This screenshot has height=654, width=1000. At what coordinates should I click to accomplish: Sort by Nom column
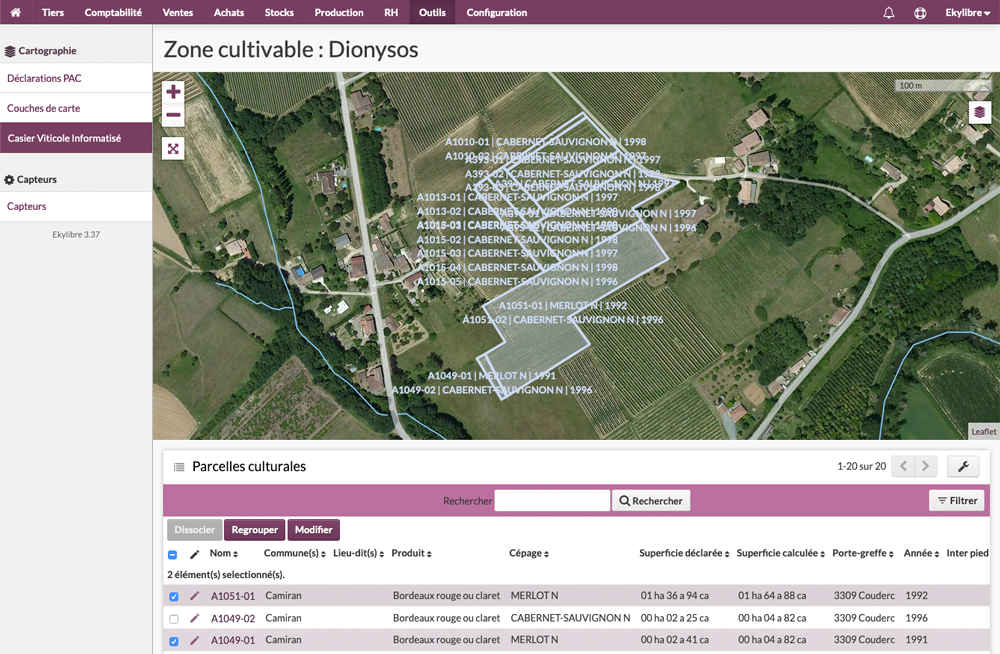click(x=223, y=553)
